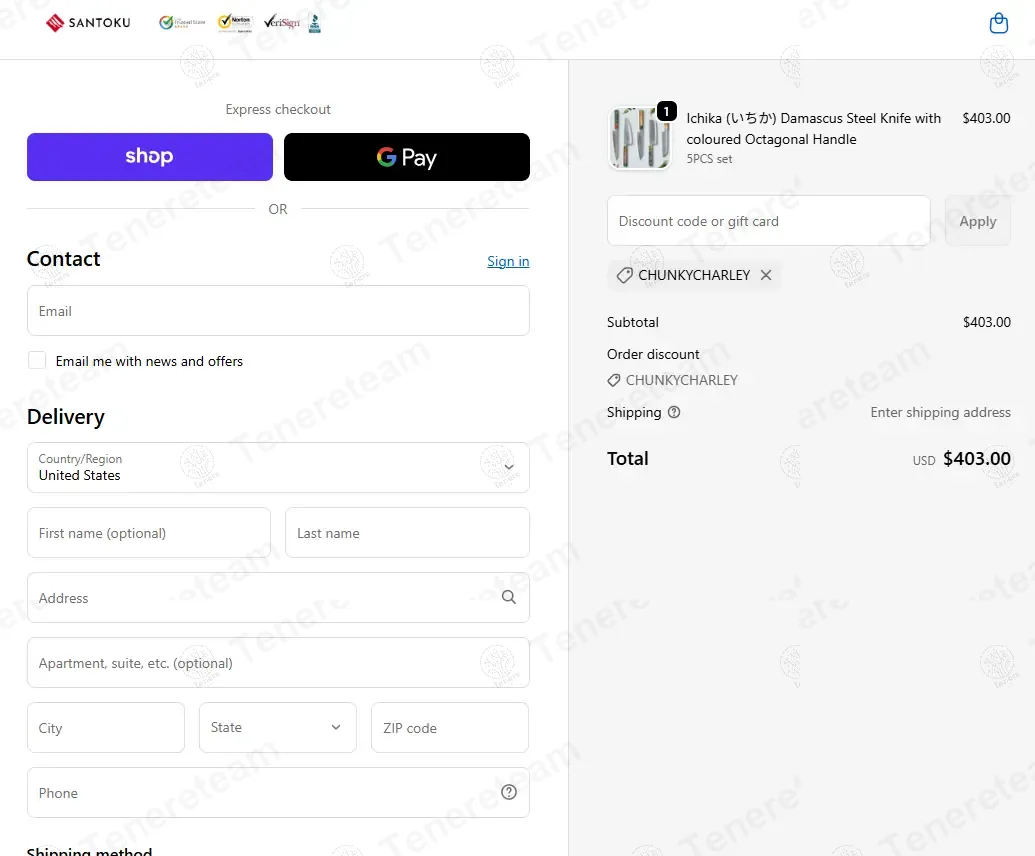1035x856 pixels.
Task: Focus the Phone field
Action: click(x=278, y=793)
